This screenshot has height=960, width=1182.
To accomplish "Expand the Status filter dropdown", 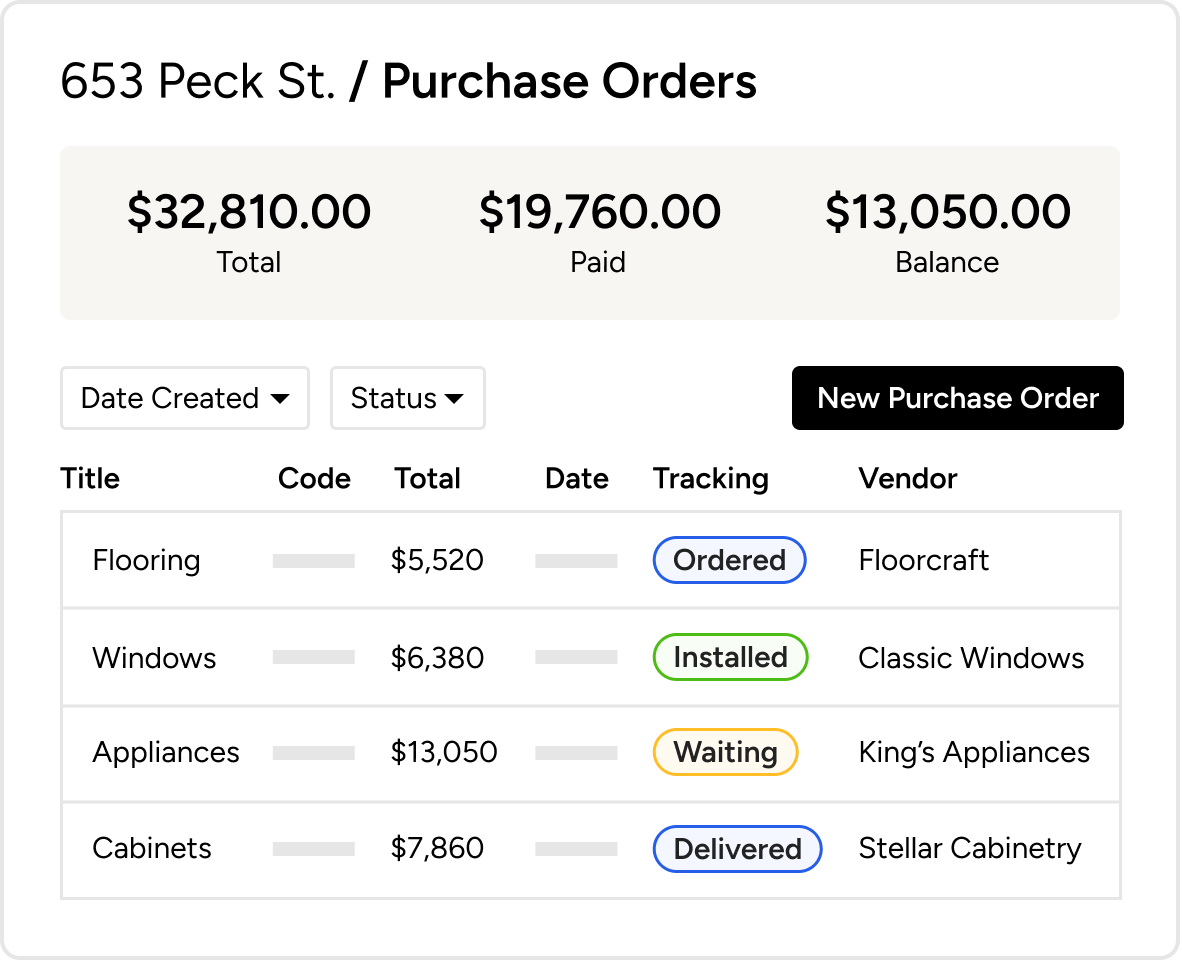I will pyautogui.click(x=407, y=398).
